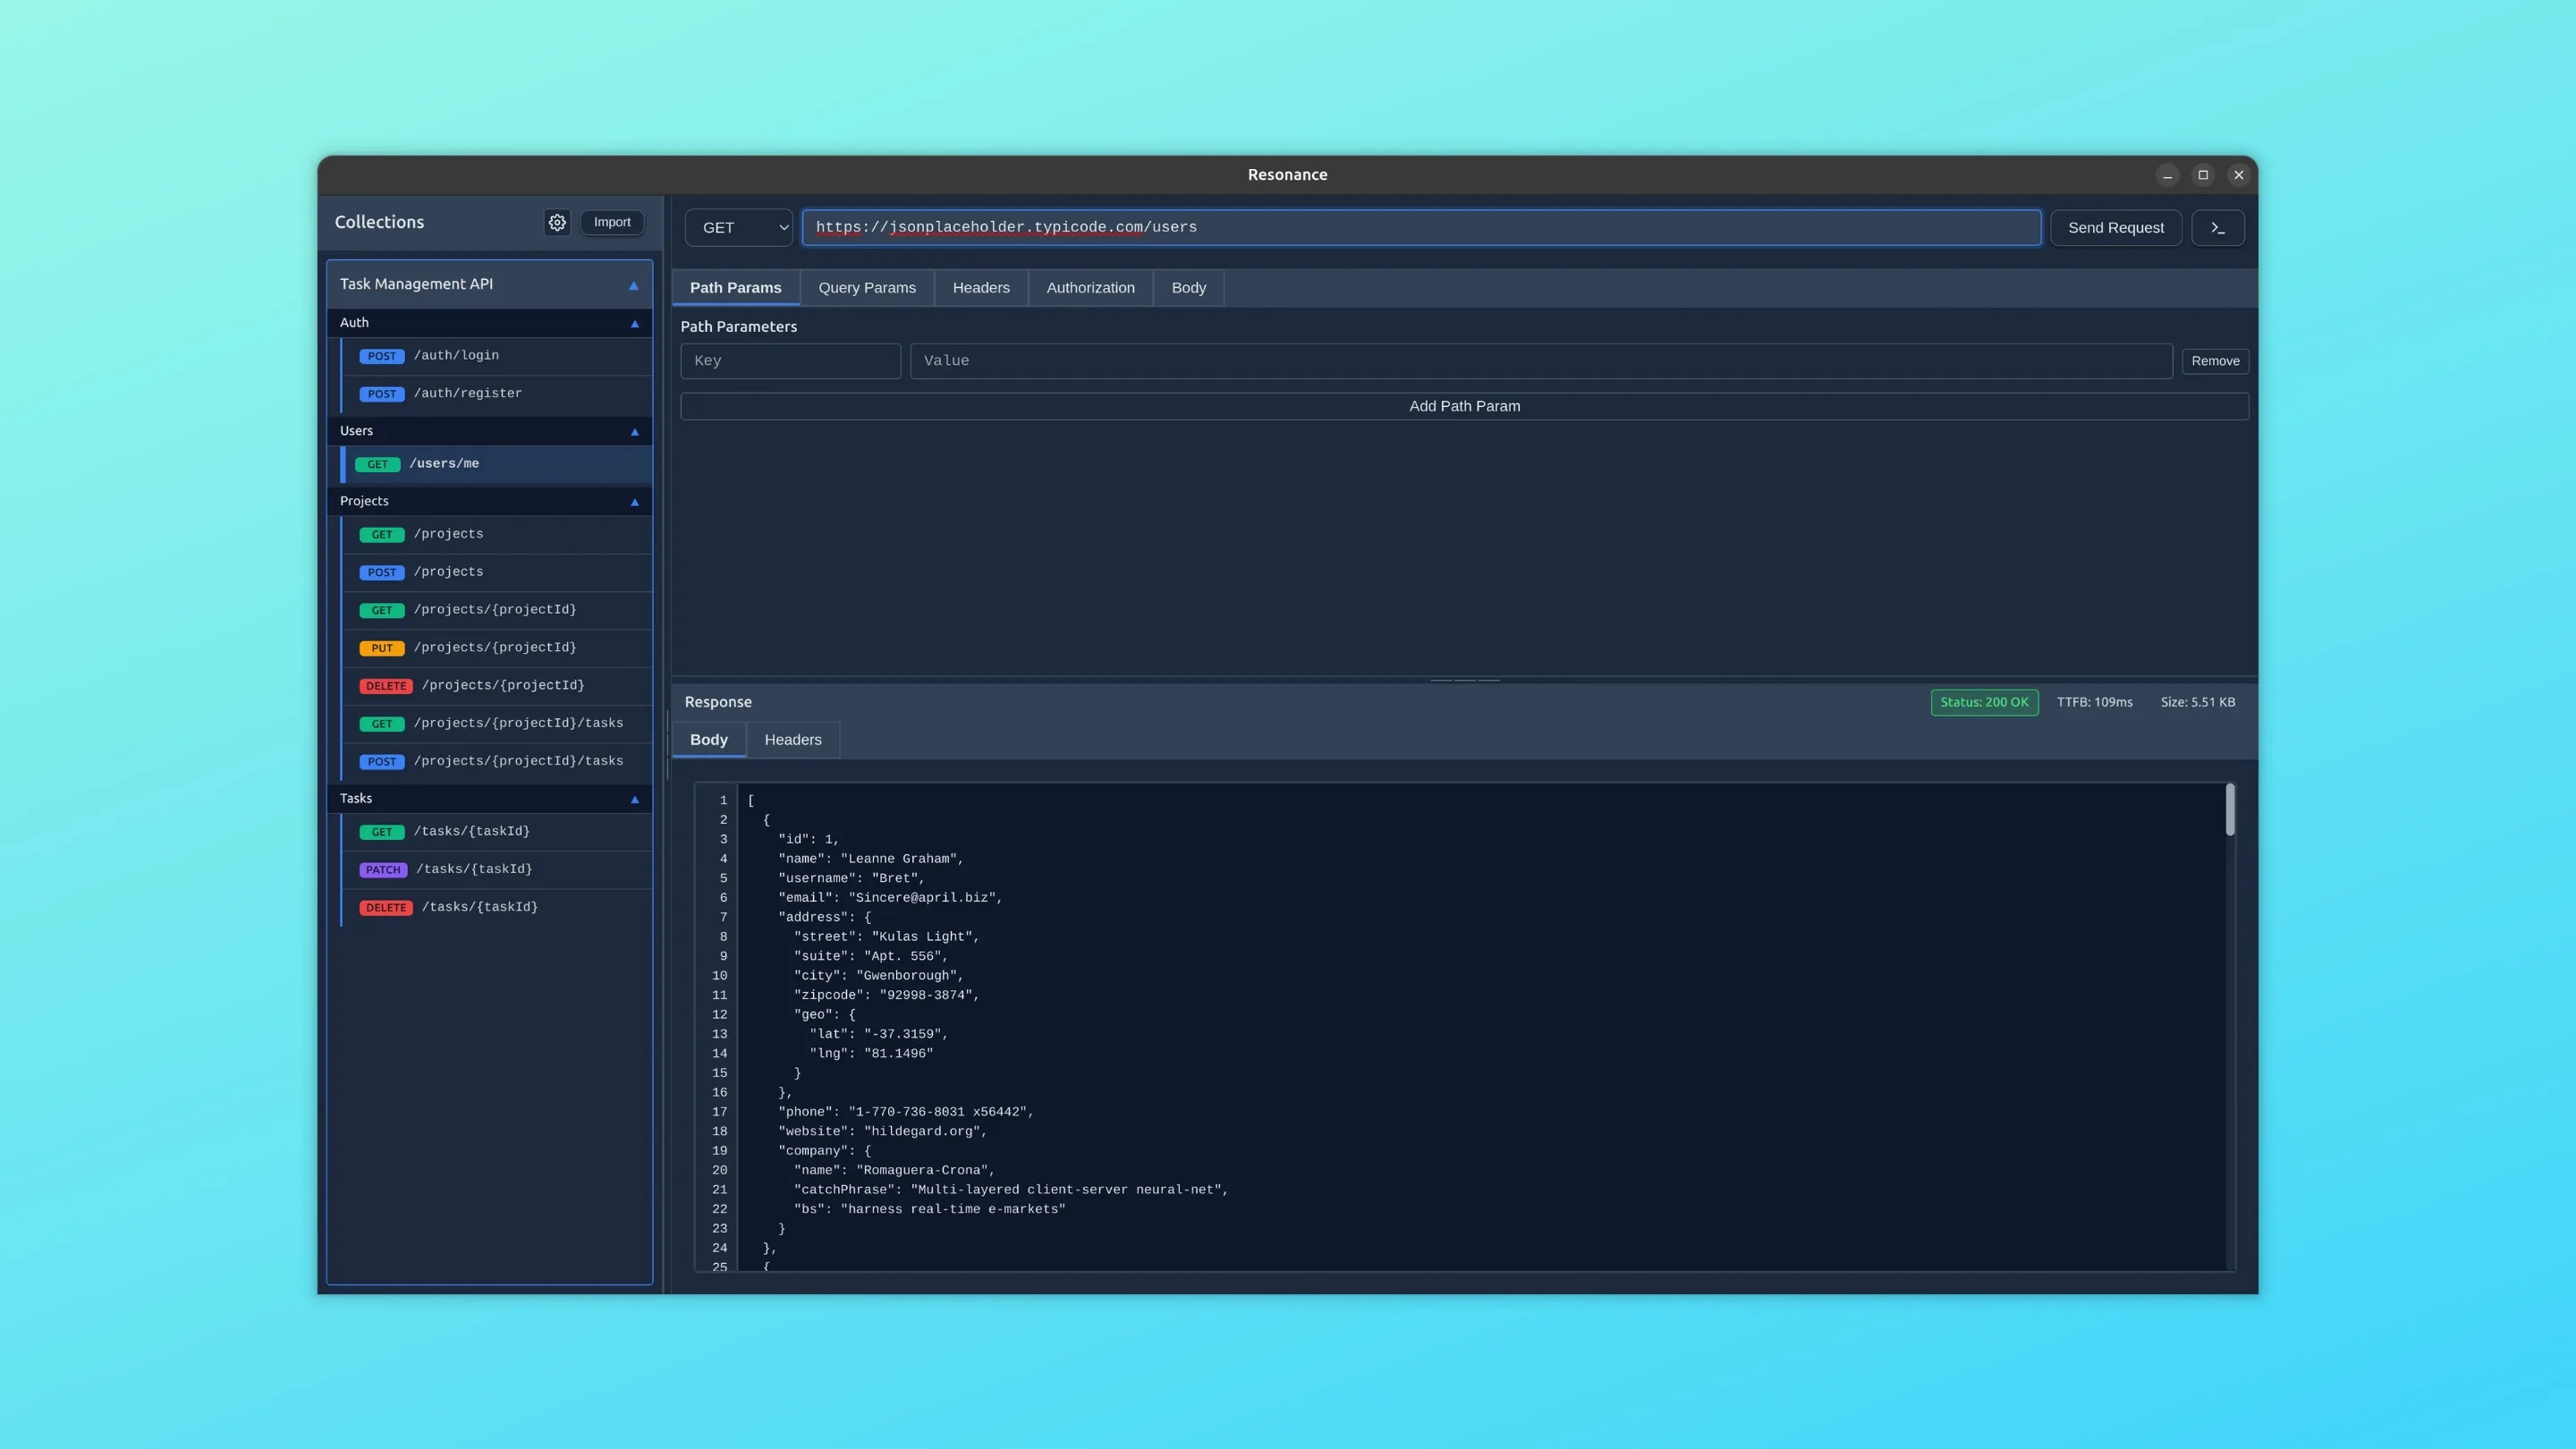
Task: Switch to the Query Params tab
Action: 866,288
